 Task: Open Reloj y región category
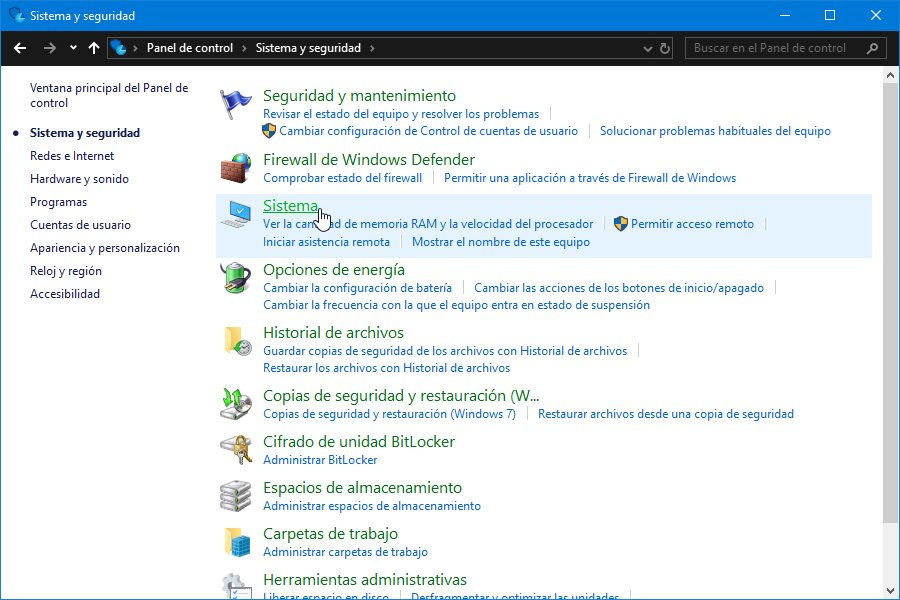(66, 270)
